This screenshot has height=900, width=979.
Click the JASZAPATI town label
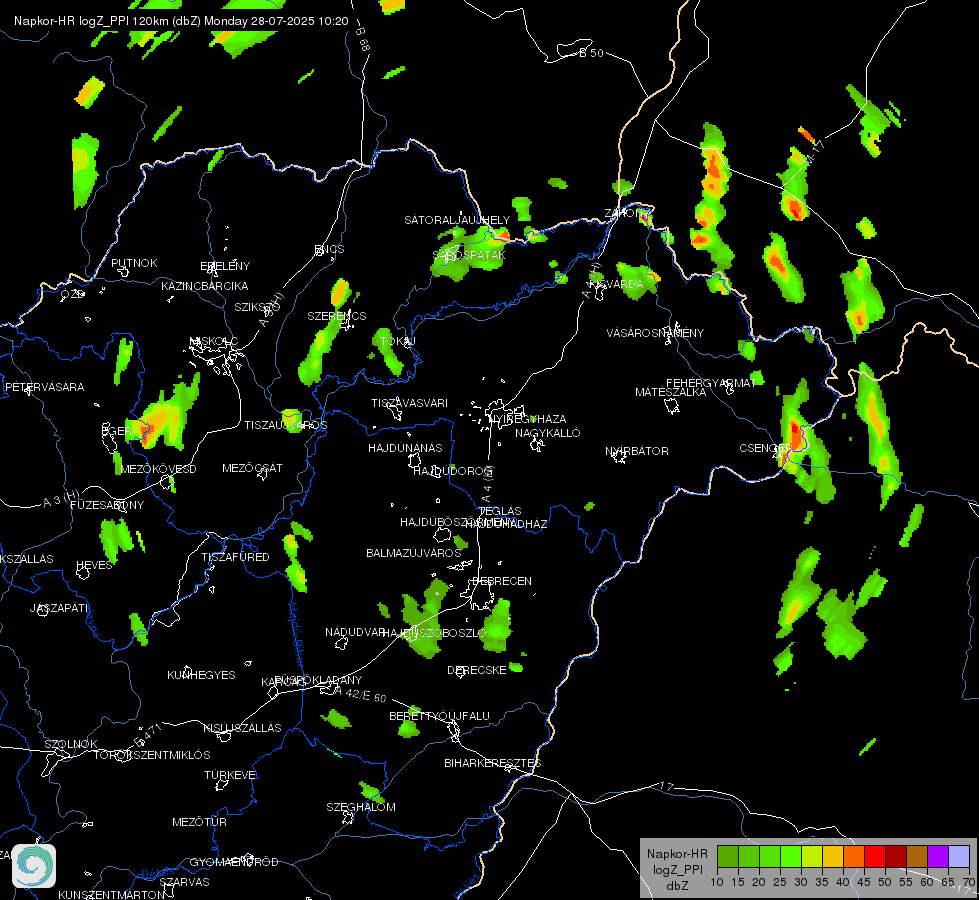click(x=59, y=608)
